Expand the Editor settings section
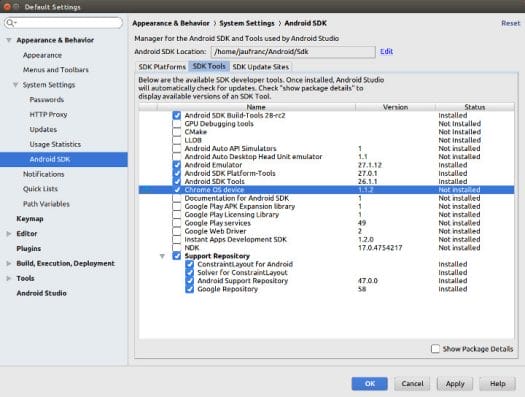The height and width of the screenshot is (397, 525). pos(9,234)
